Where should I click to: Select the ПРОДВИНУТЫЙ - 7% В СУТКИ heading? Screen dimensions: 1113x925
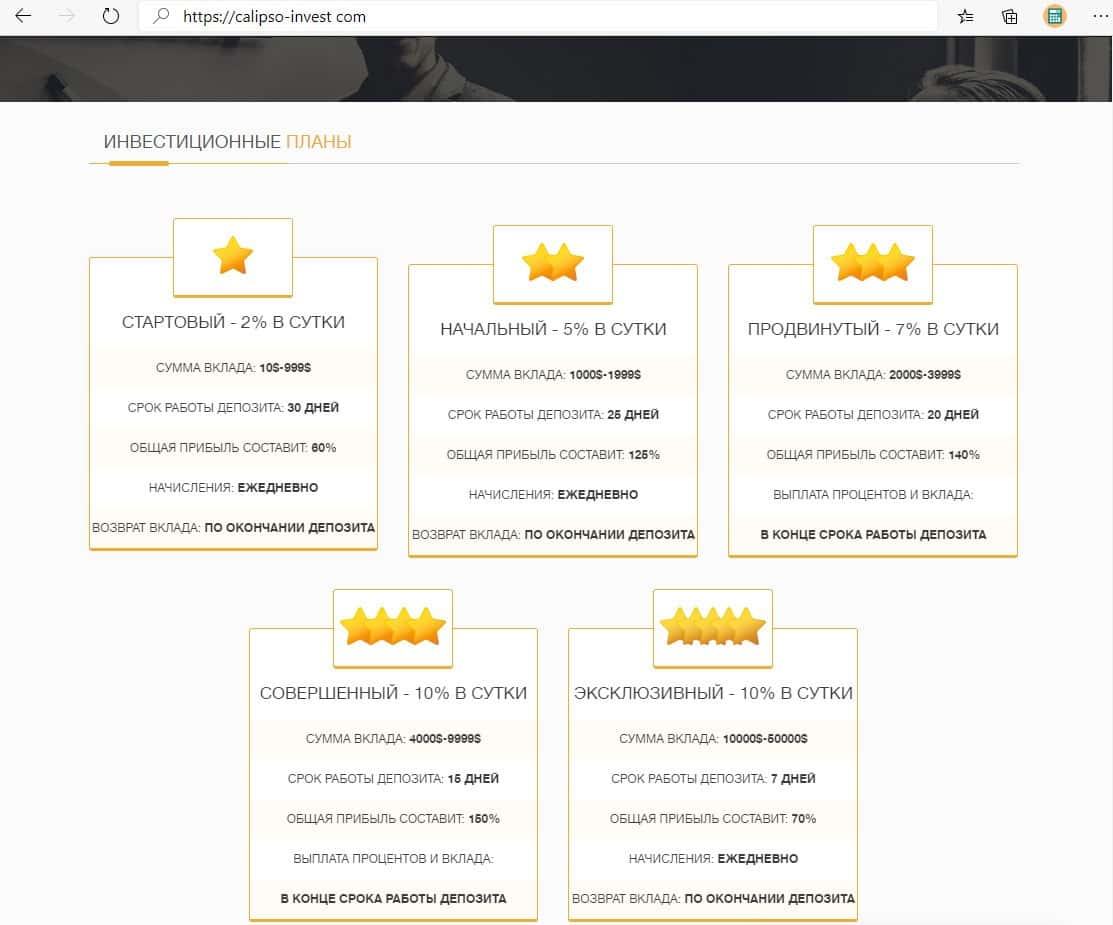coord(873,329)
